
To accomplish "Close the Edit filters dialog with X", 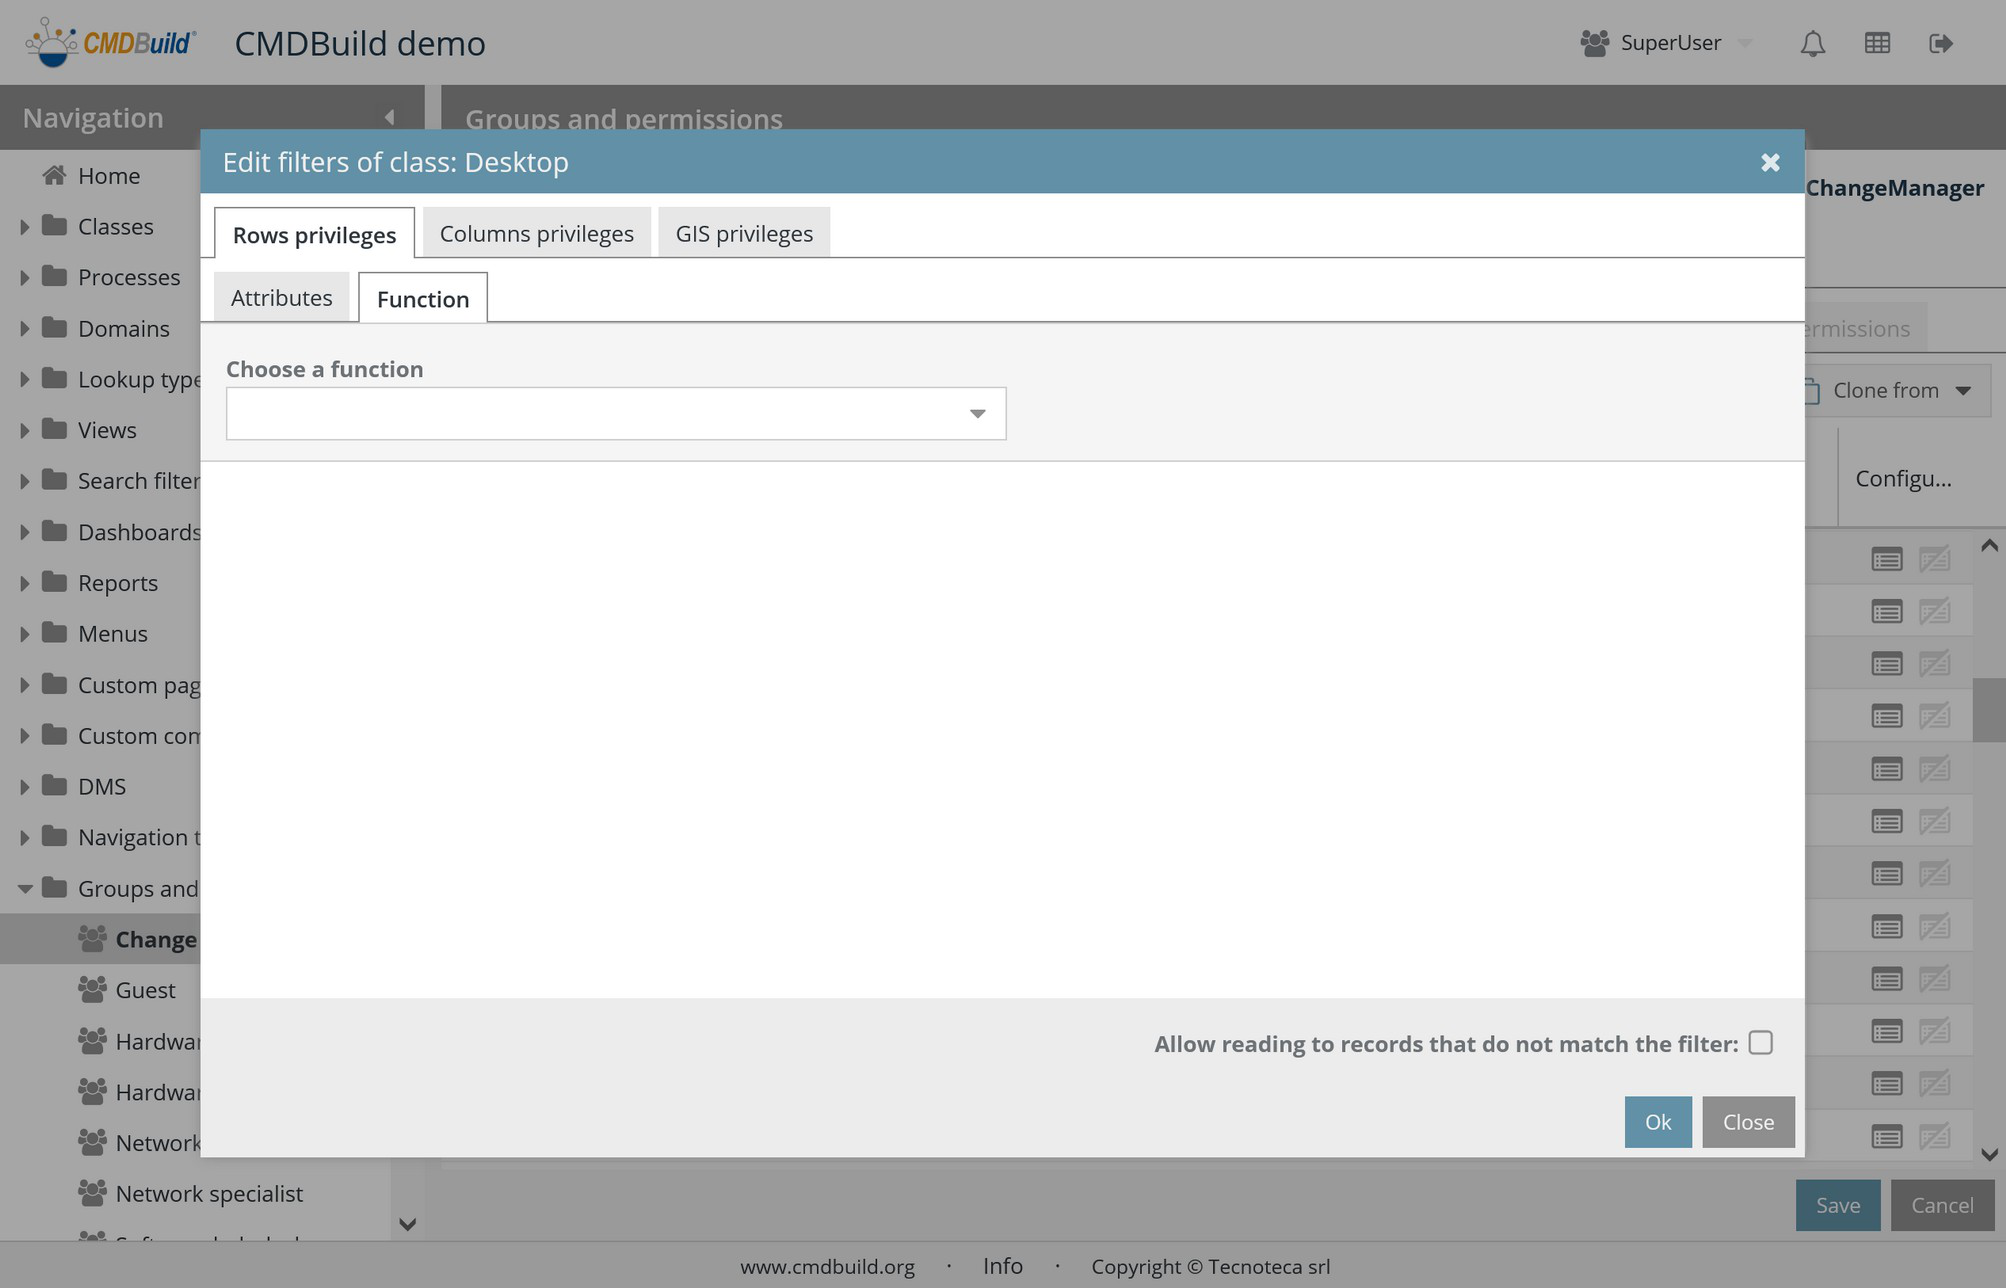I will pos(1770,162).
